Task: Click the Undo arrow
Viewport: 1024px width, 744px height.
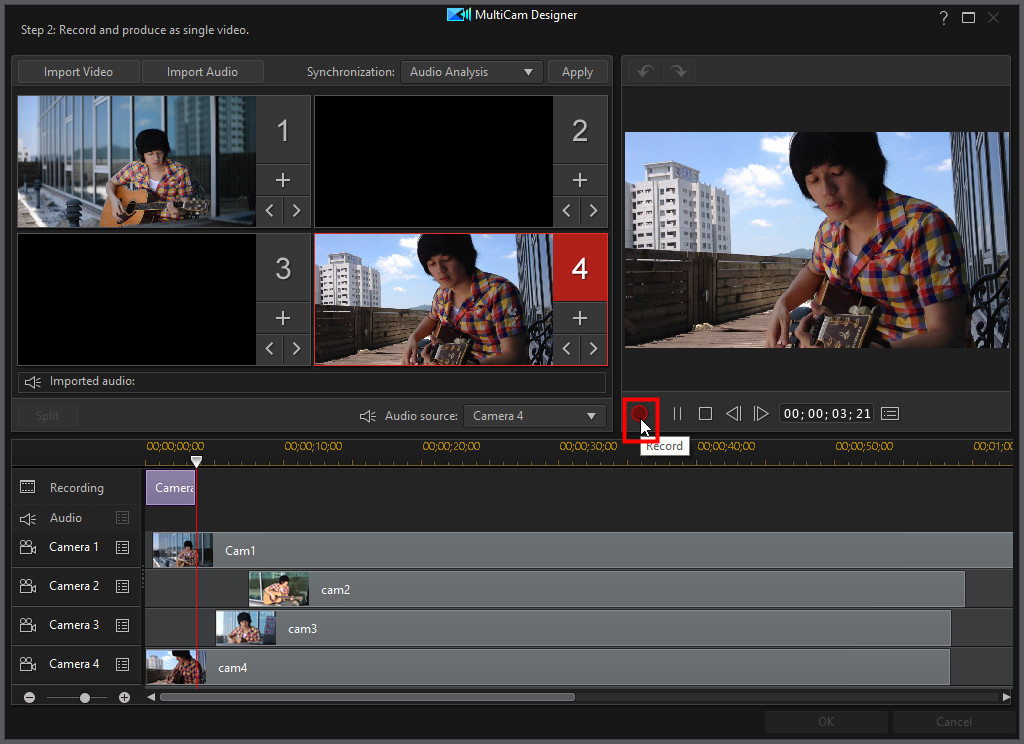Action: click(645, 71)
